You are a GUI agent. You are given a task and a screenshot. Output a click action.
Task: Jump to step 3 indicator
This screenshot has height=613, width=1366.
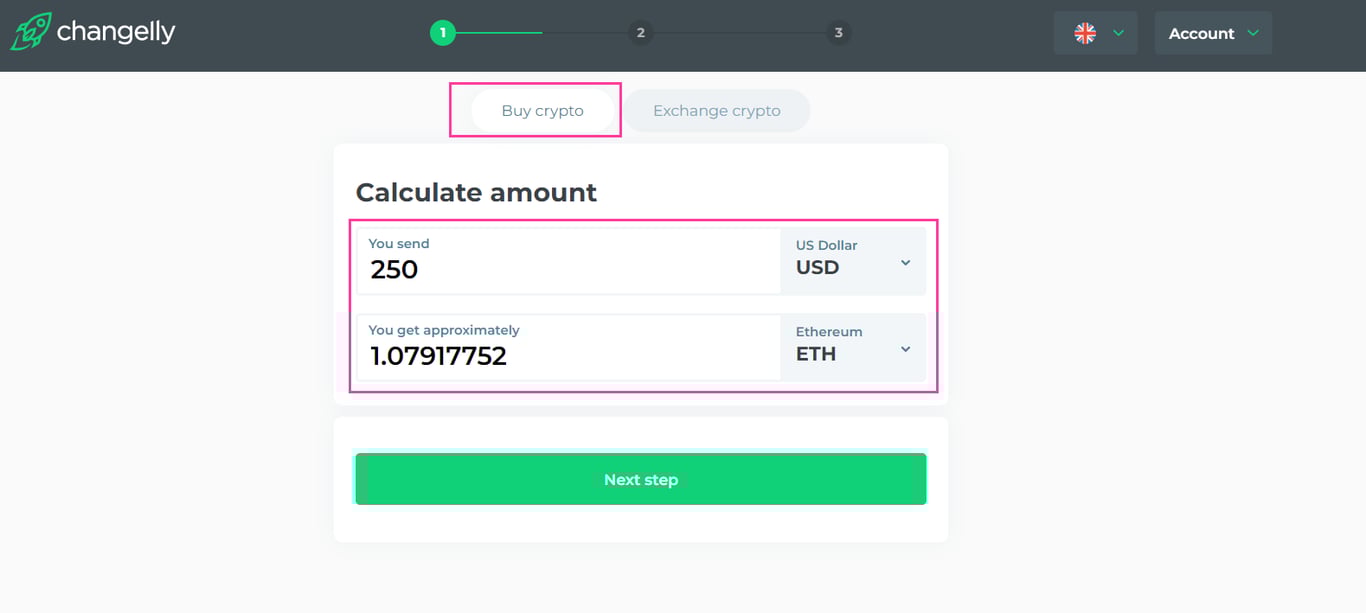coord(838,33)
